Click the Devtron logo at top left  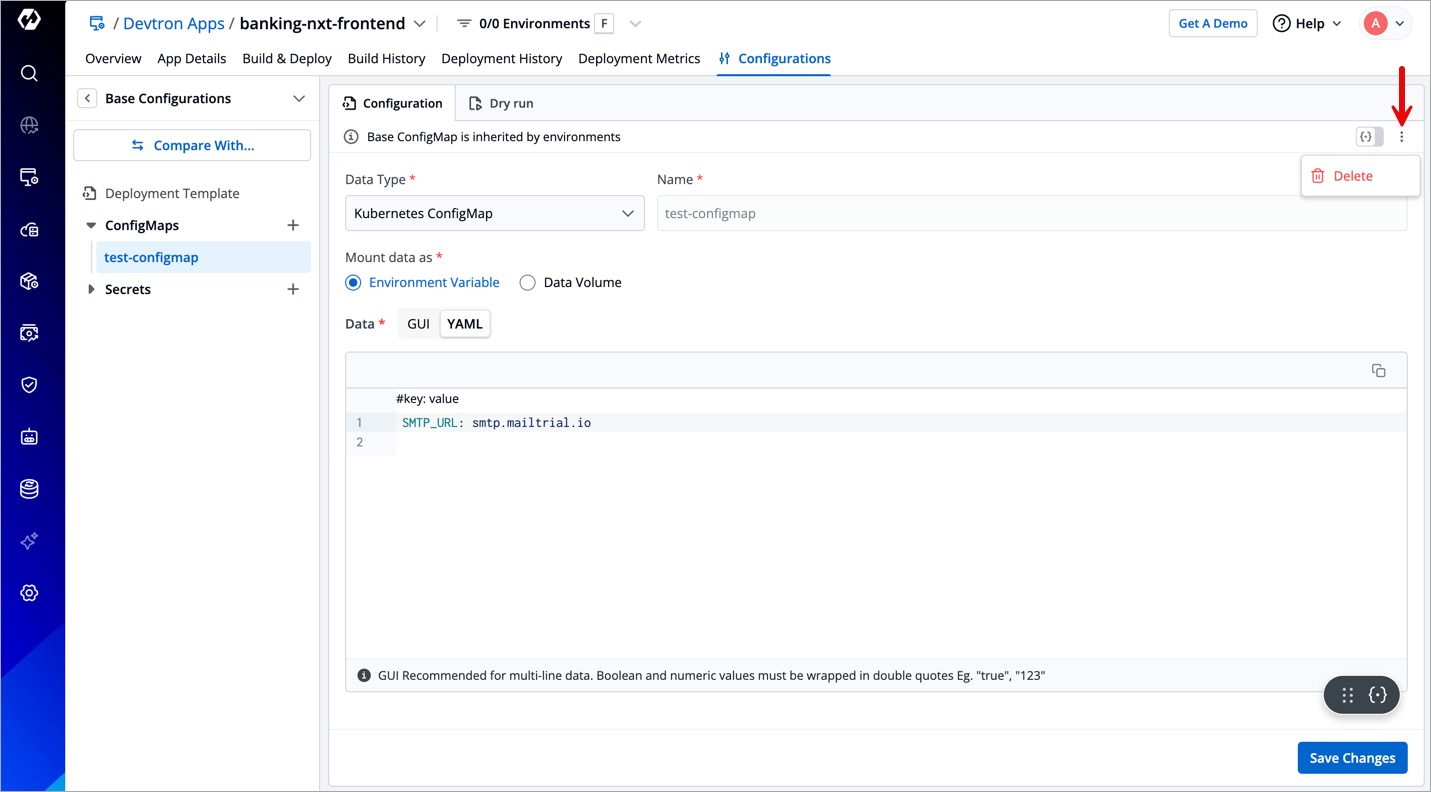click(29, 20)
